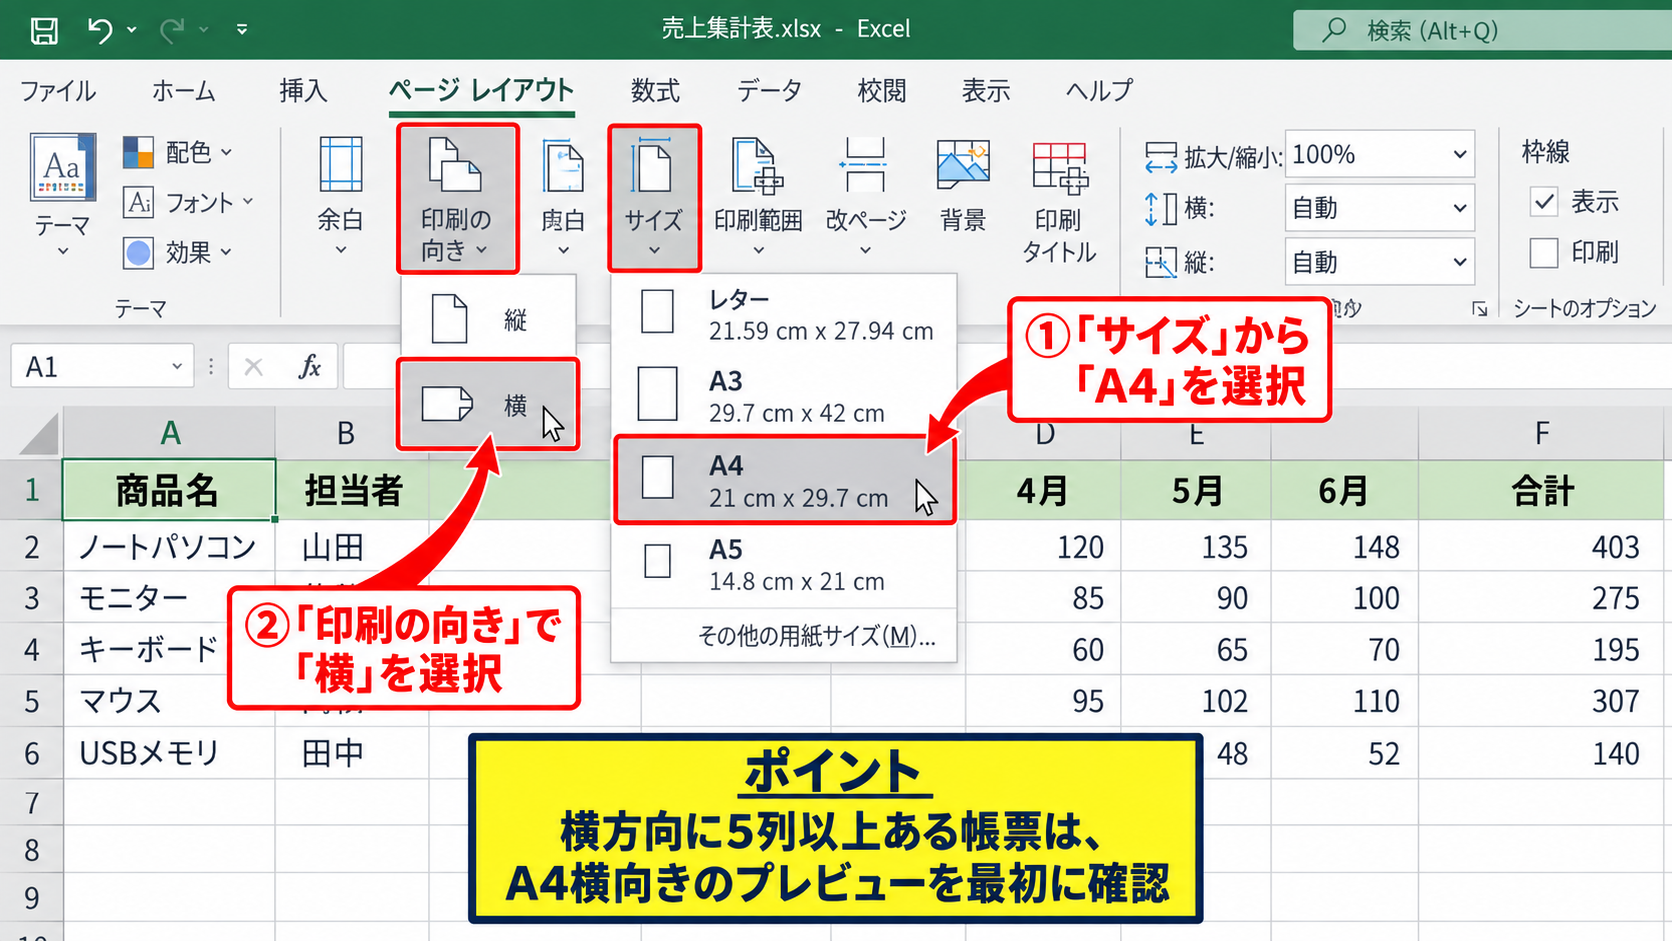Open その他の用紙サイズ(M)... dialog

pyautogui.click(x=816, y=636)
